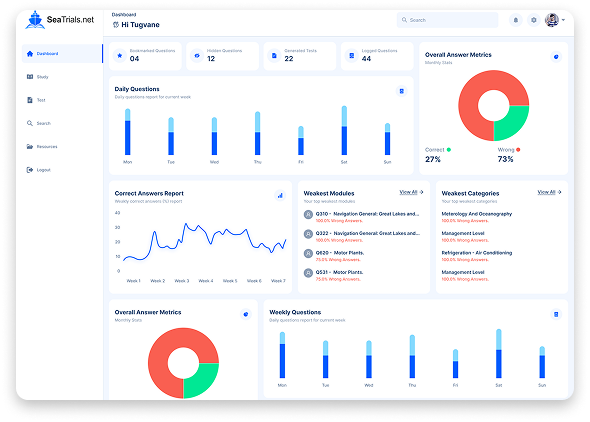Click View All in Weakest Modules
The image size is (590, 422).
pyautogui.click(x=408, y=192)
